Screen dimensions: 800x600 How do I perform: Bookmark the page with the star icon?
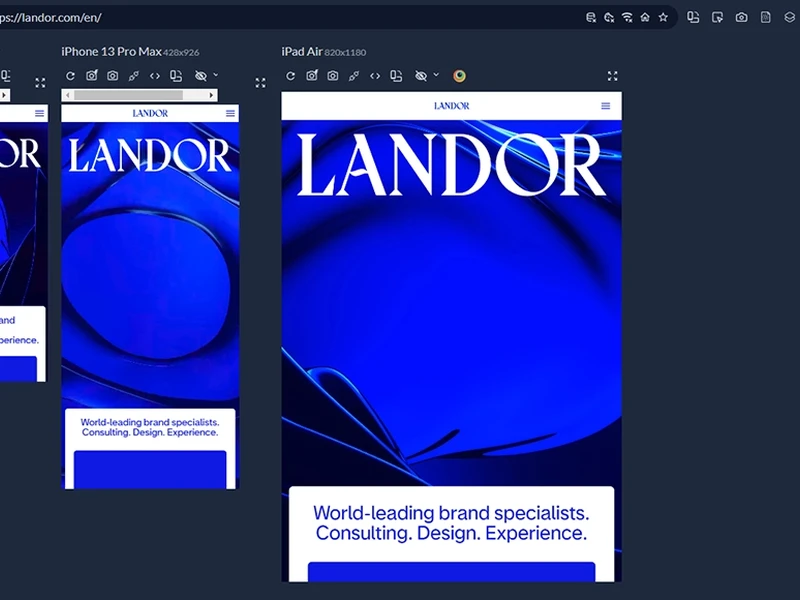(x=663, y=17)
